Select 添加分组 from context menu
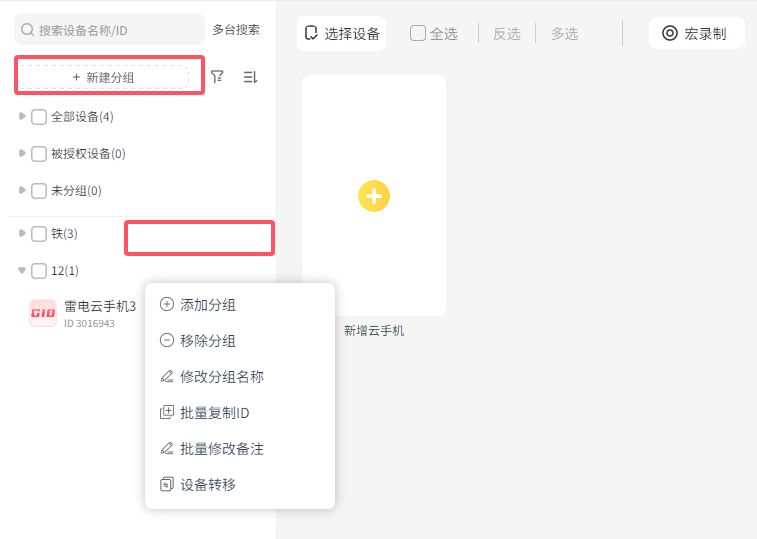 click(x=208, y=305)
